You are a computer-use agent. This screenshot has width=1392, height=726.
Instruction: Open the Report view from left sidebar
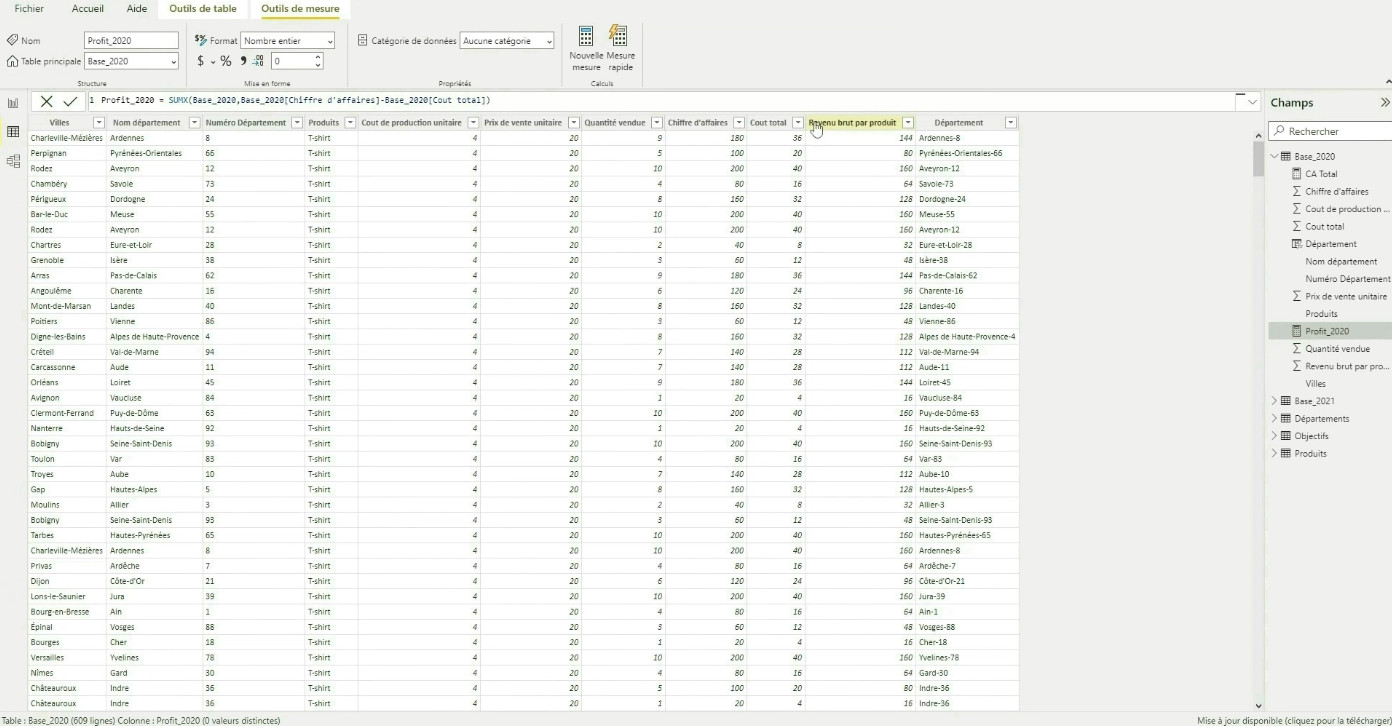pyautogui.click(x=13, y=103)
